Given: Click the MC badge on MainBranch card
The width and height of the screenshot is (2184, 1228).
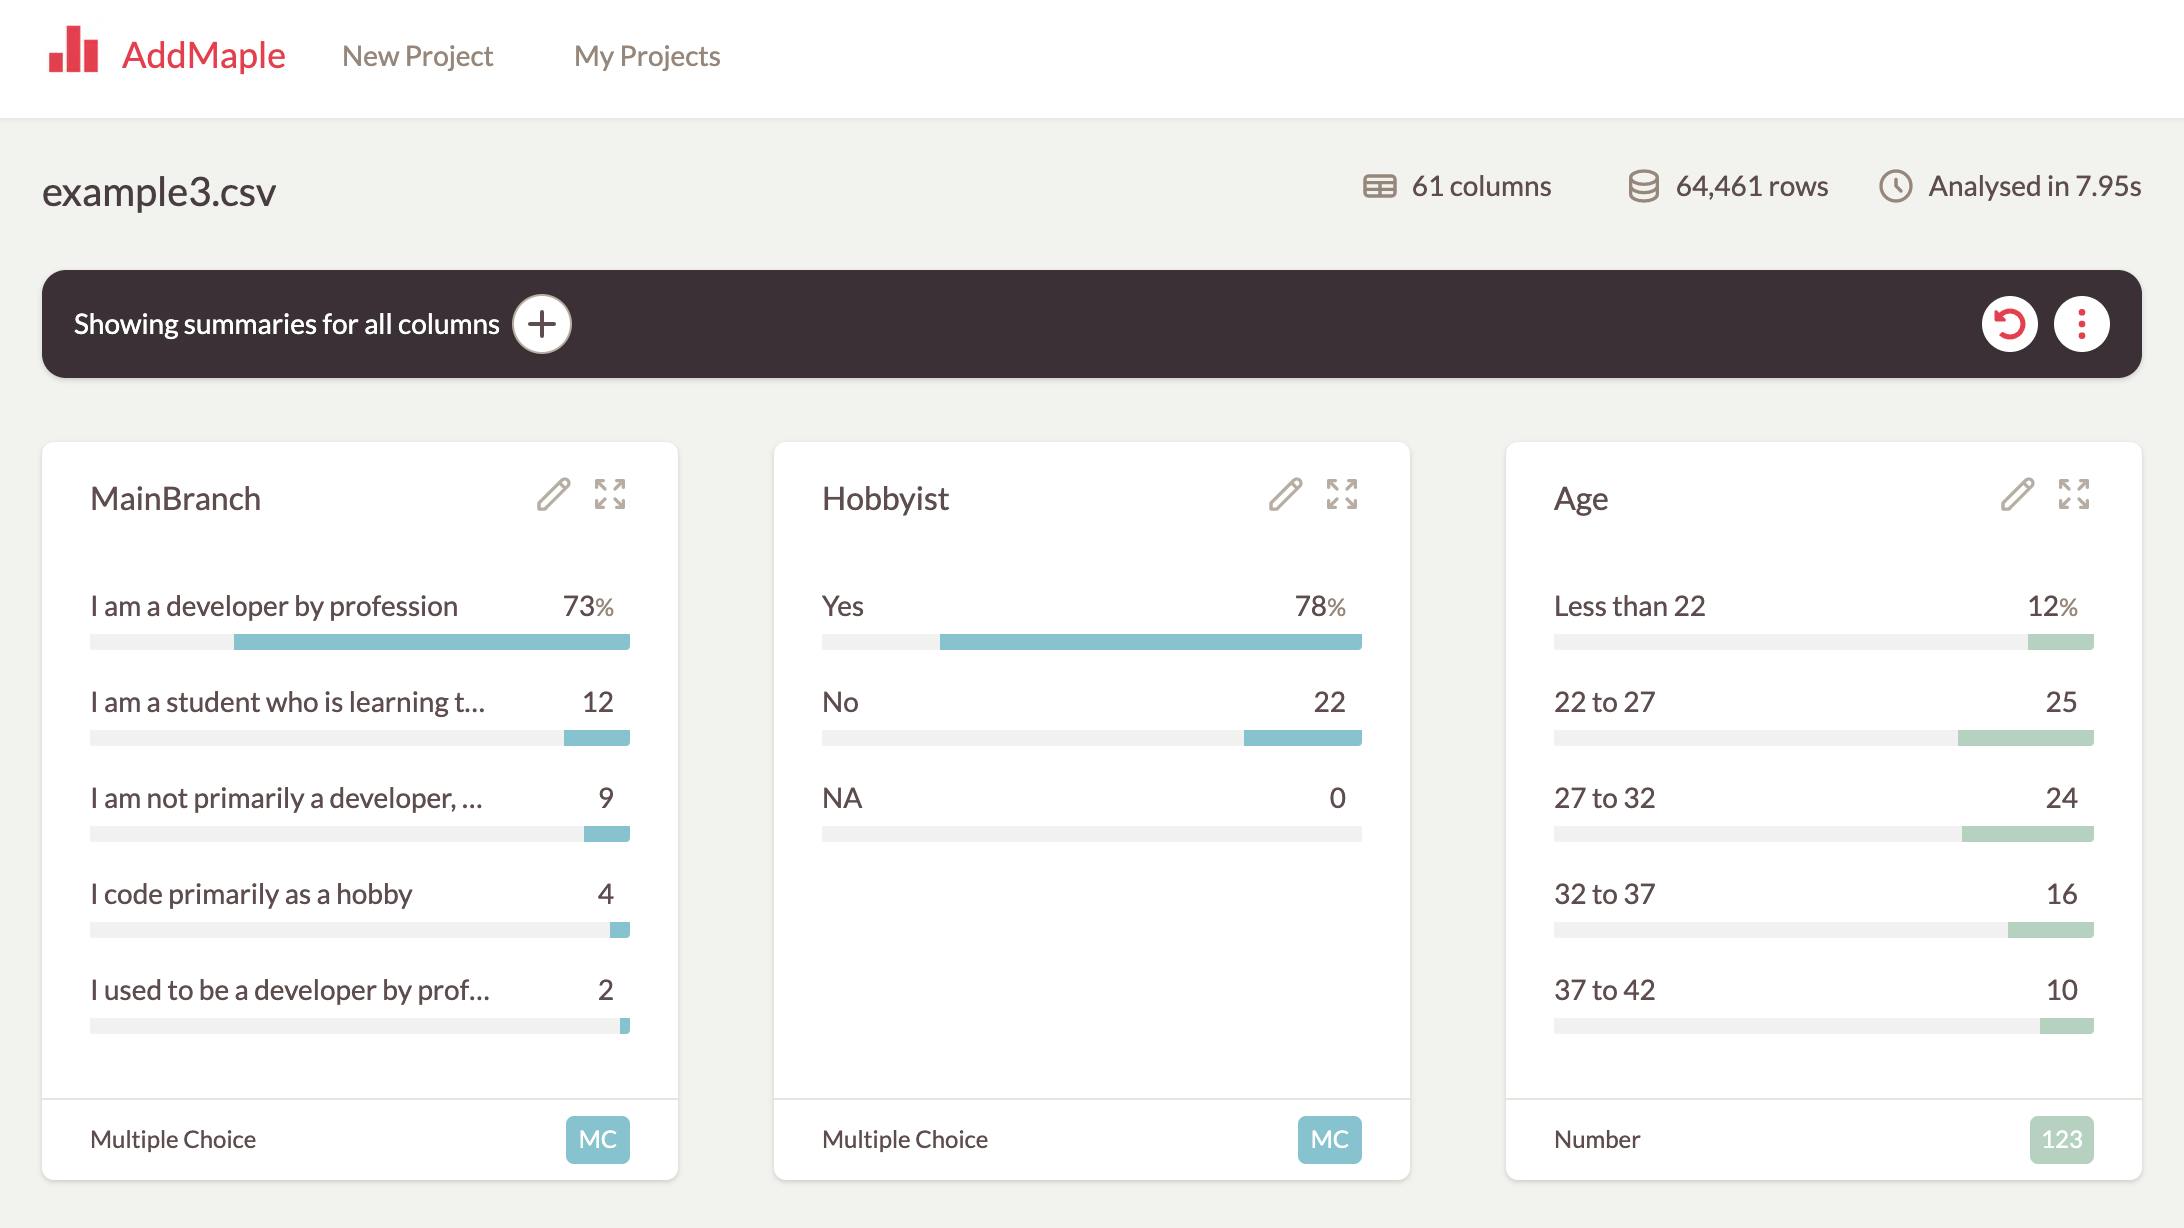Looking at the screenshot, I should point(597,1139).
